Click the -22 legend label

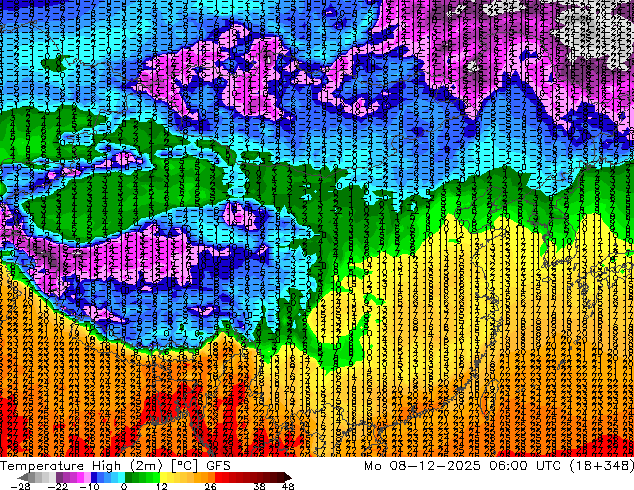coord(57,486)
